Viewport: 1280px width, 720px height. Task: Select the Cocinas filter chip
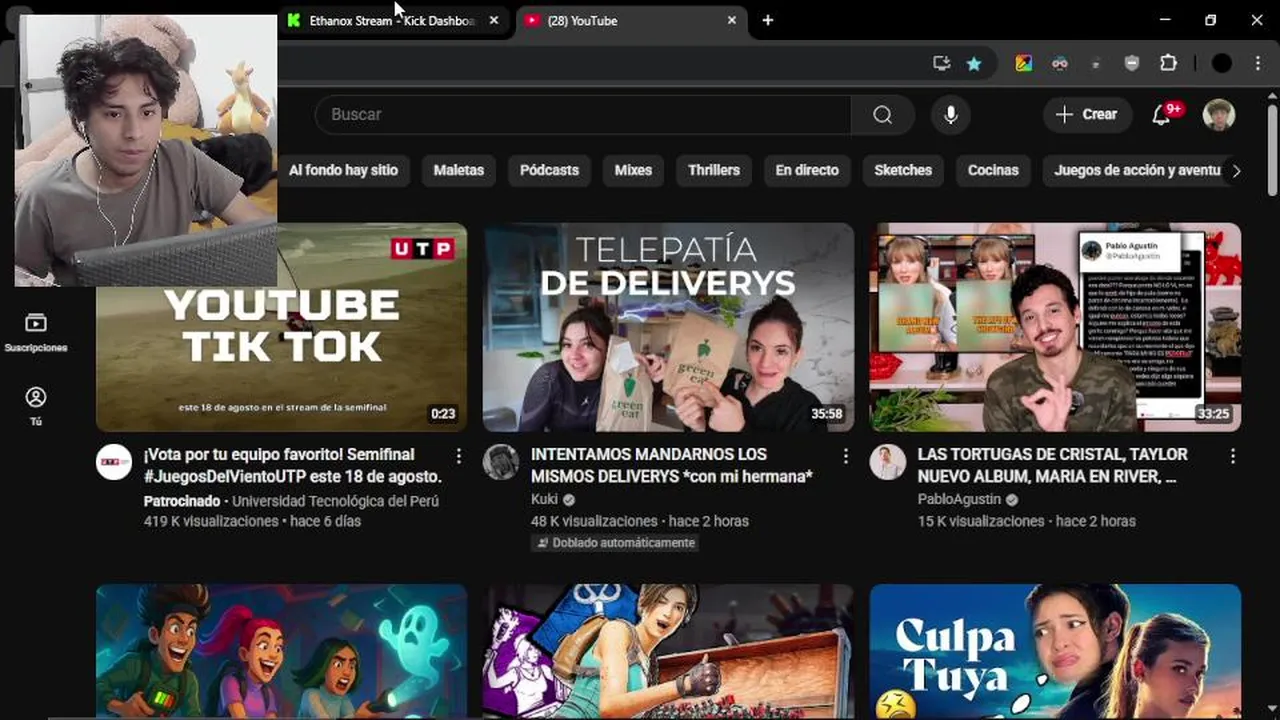(993, 170)
